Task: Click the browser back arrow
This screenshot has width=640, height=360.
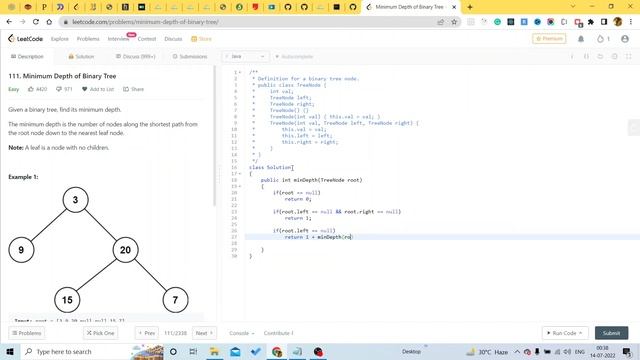Action: [9, 22]
